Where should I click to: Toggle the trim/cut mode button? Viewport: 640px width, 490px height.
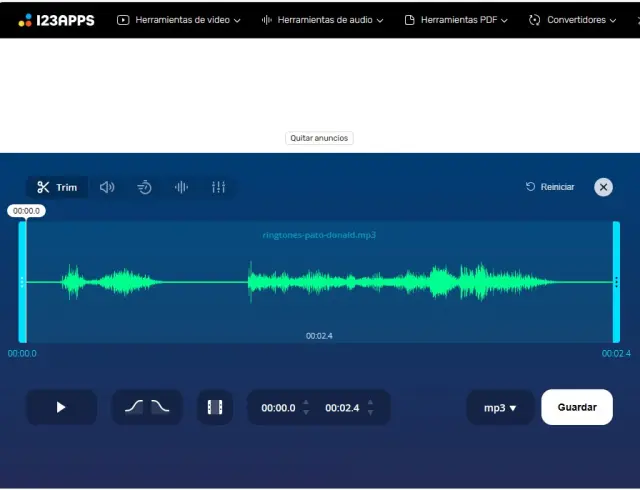point(215,407)
